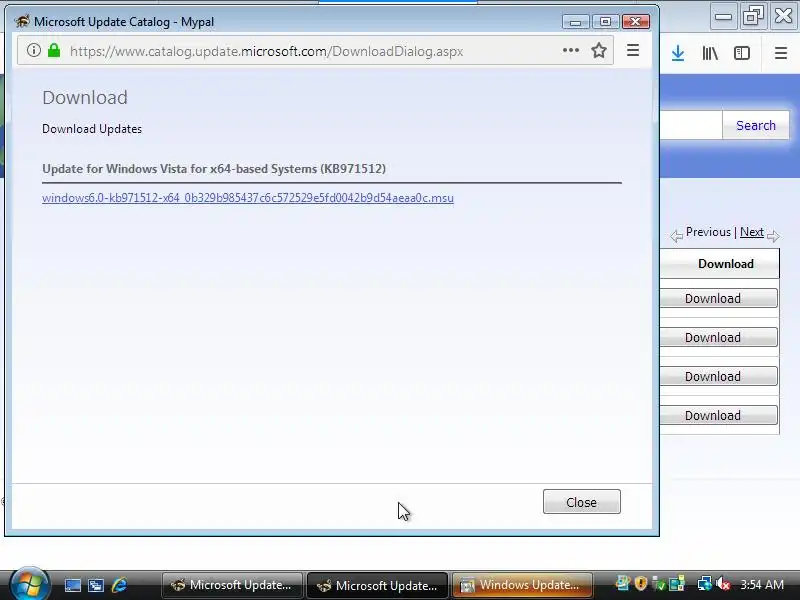Image resolution: width=800 pixels, height=600 pixels.
Task: Open the Windows Start orb
Action: [29, 584]
